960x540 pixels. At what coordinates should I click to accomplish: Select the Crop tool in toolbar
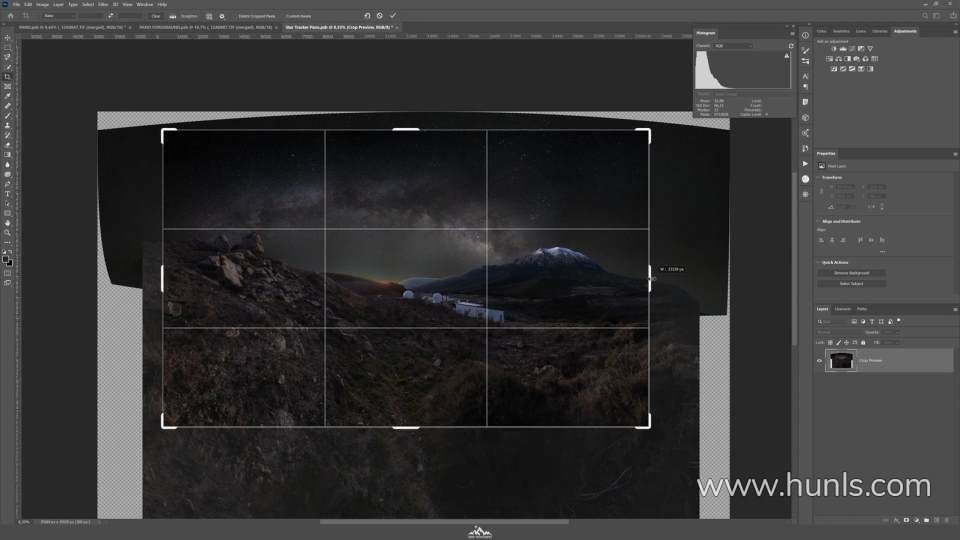coord(7,77)
